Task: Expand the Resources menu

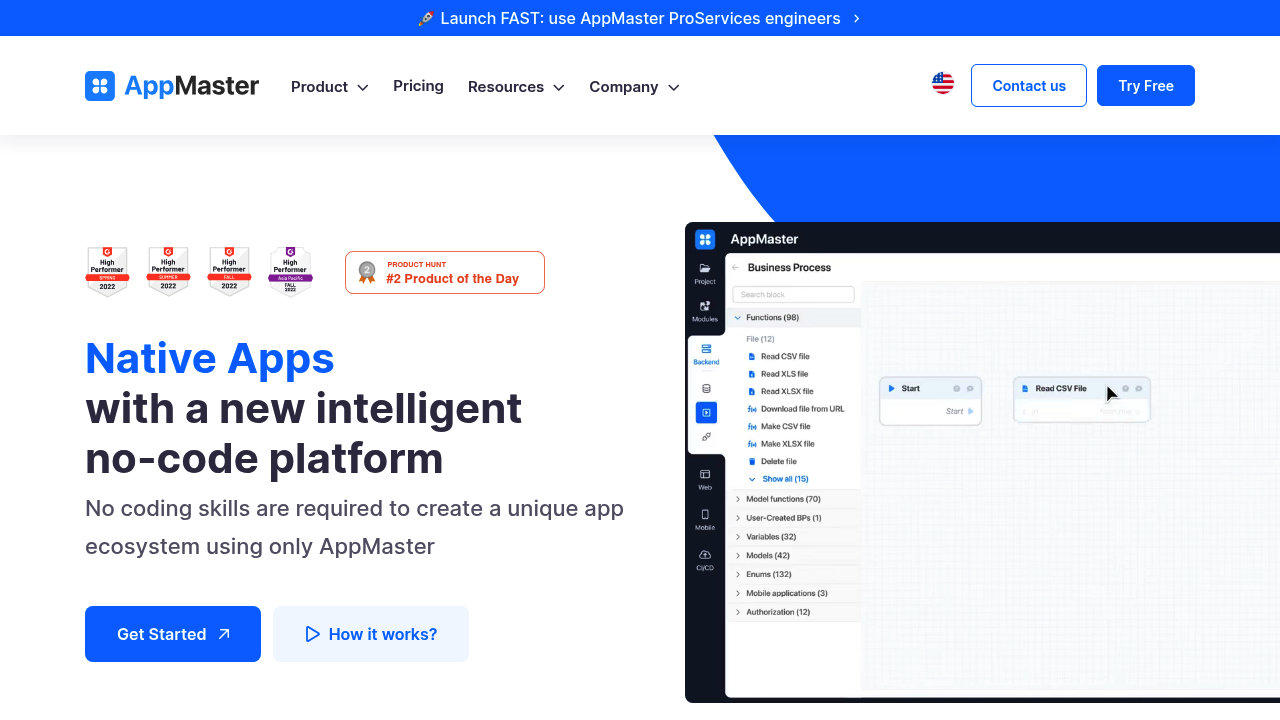Action: coord(516,87)
